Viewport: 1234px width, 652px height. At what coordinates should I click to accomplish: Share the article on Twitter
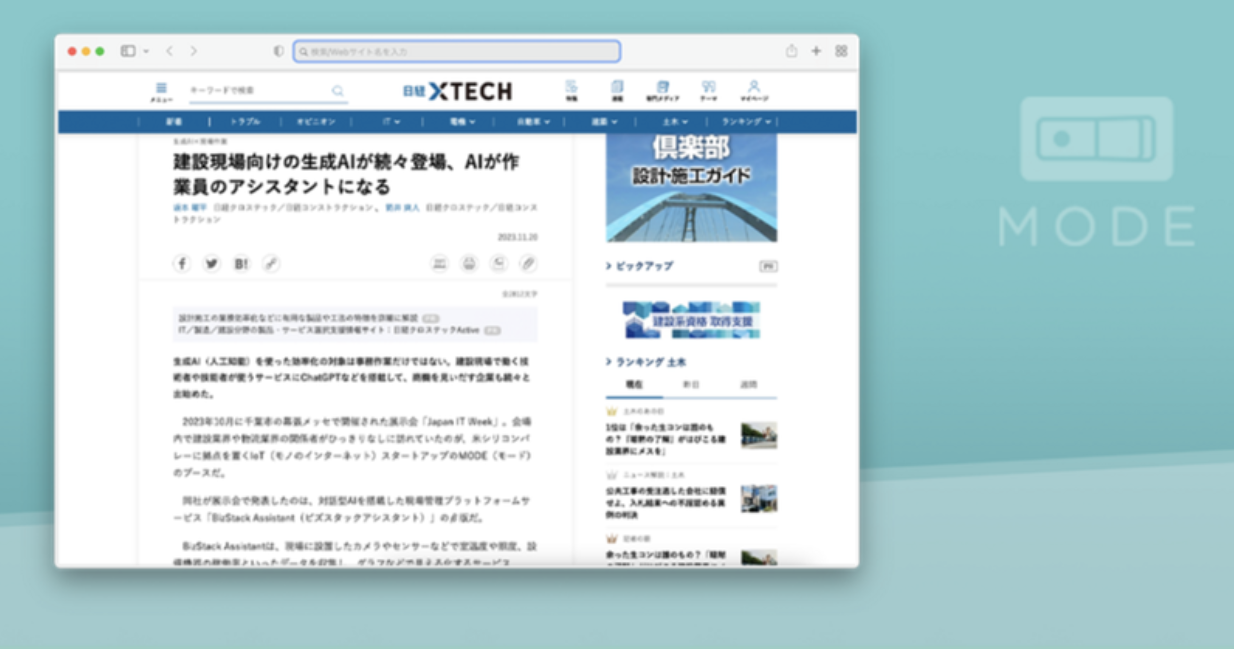[x=211, y=264]
